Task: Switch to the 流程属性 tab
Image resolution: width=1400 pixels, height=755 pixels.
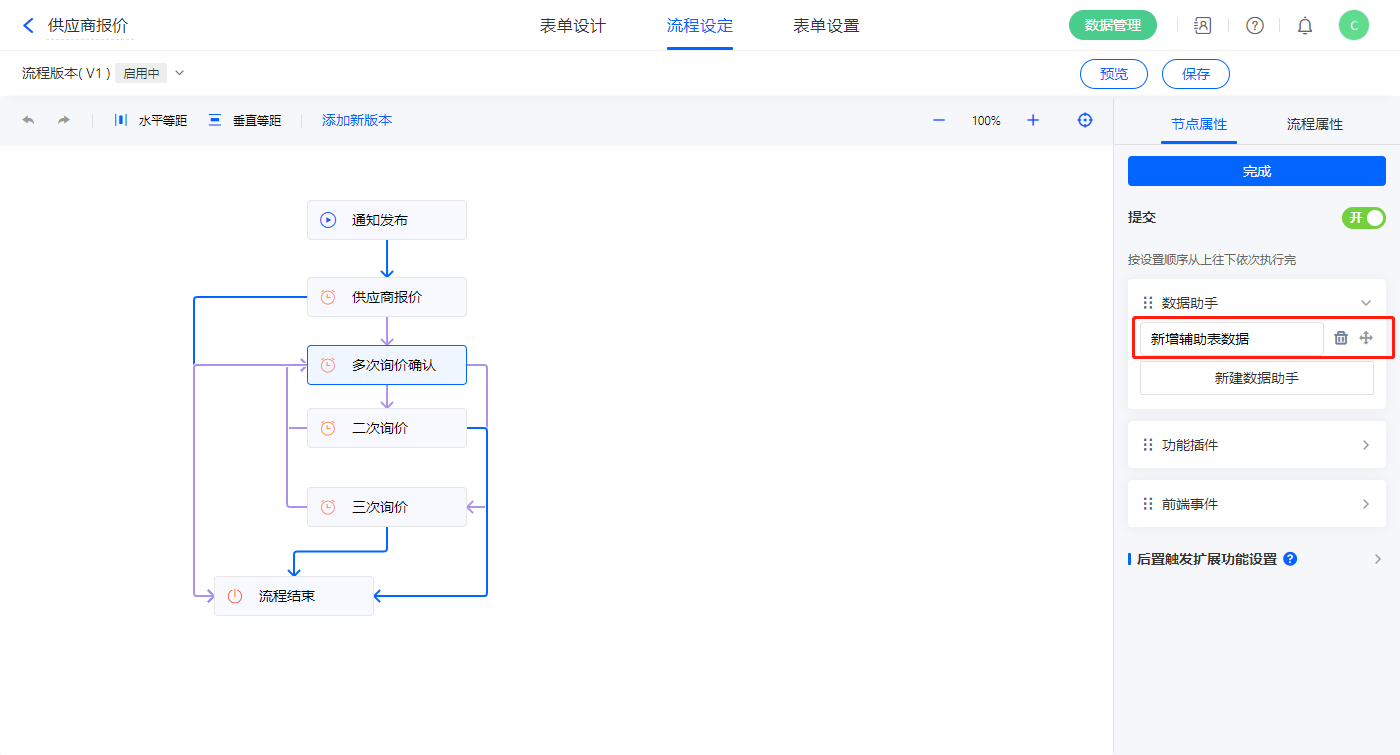Action: (x=1314, y=124)
